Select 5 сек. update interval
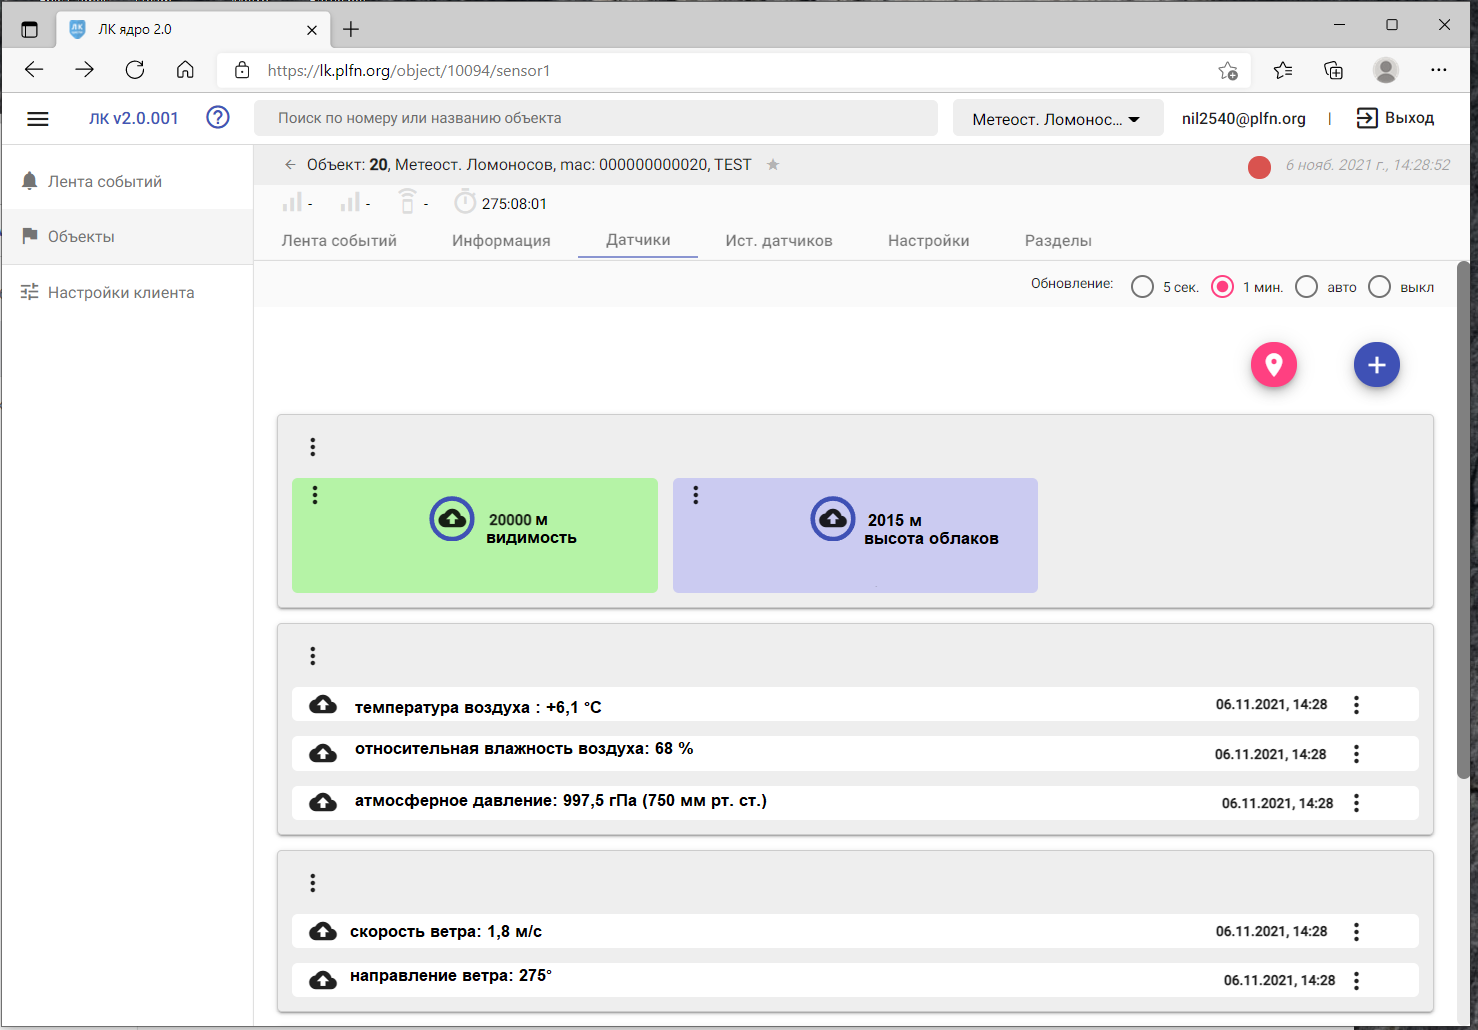1478x1030 pixels. pyautogui.click(x=1142, y=287)
